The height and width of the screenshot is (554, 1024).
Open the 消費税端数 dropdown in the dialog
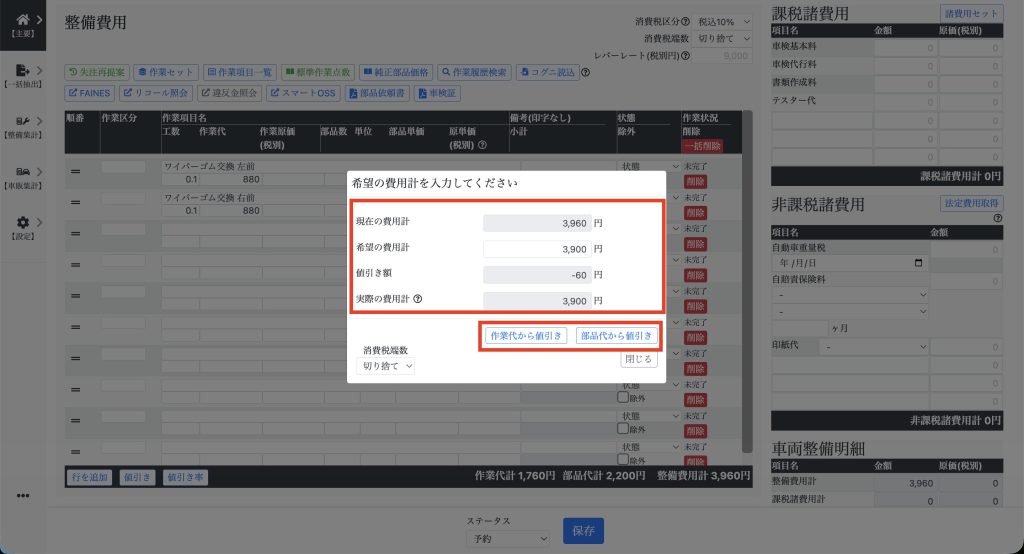tap(385, 366)
